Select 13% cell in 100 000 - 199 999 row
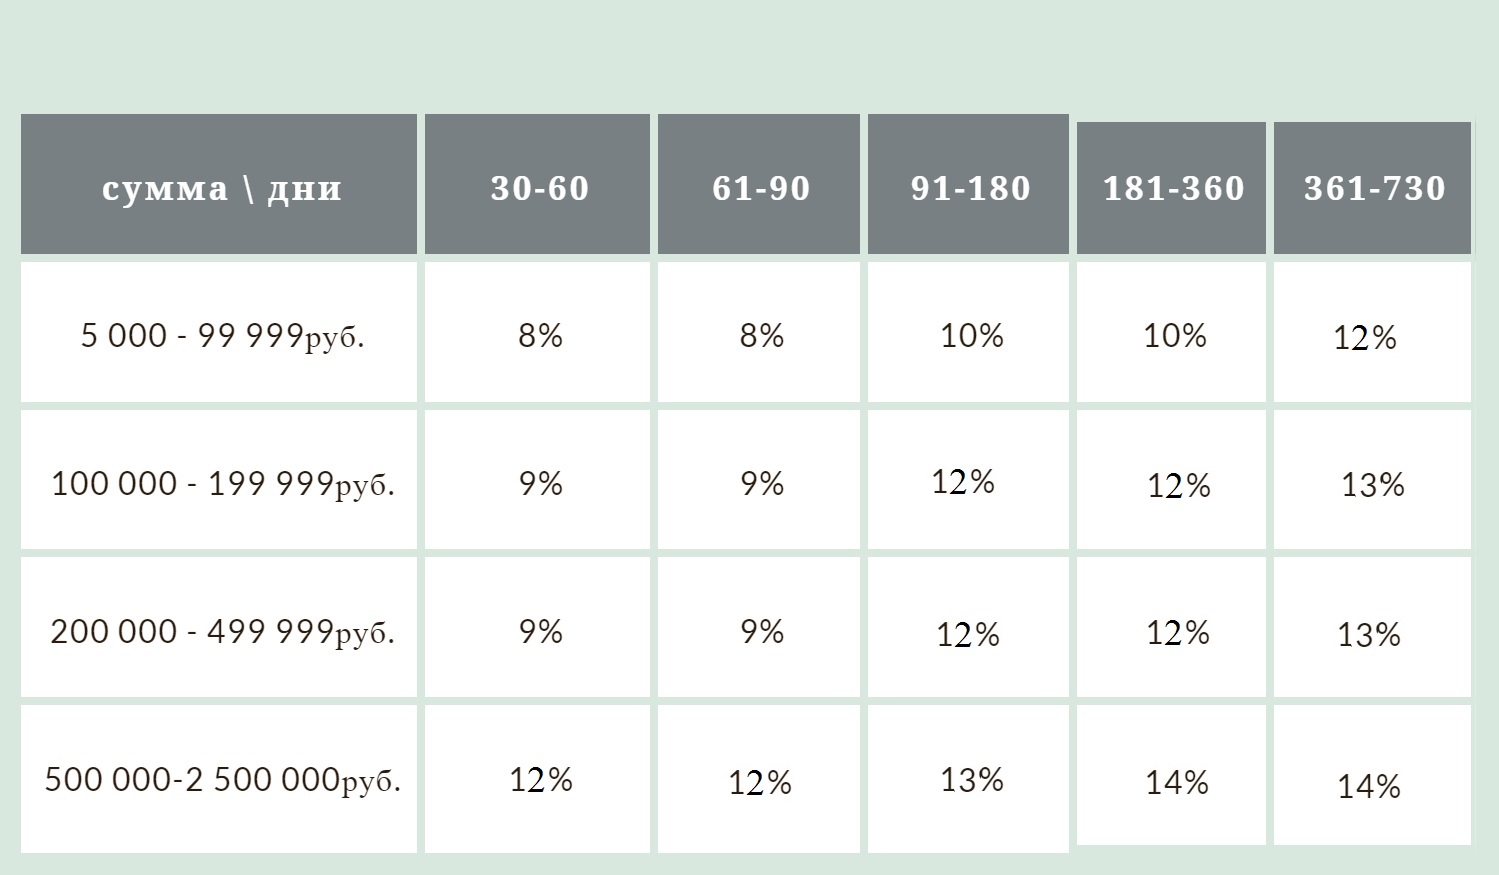The image size is (1499, 875). pyautogui.click(x=1372, y=480)
